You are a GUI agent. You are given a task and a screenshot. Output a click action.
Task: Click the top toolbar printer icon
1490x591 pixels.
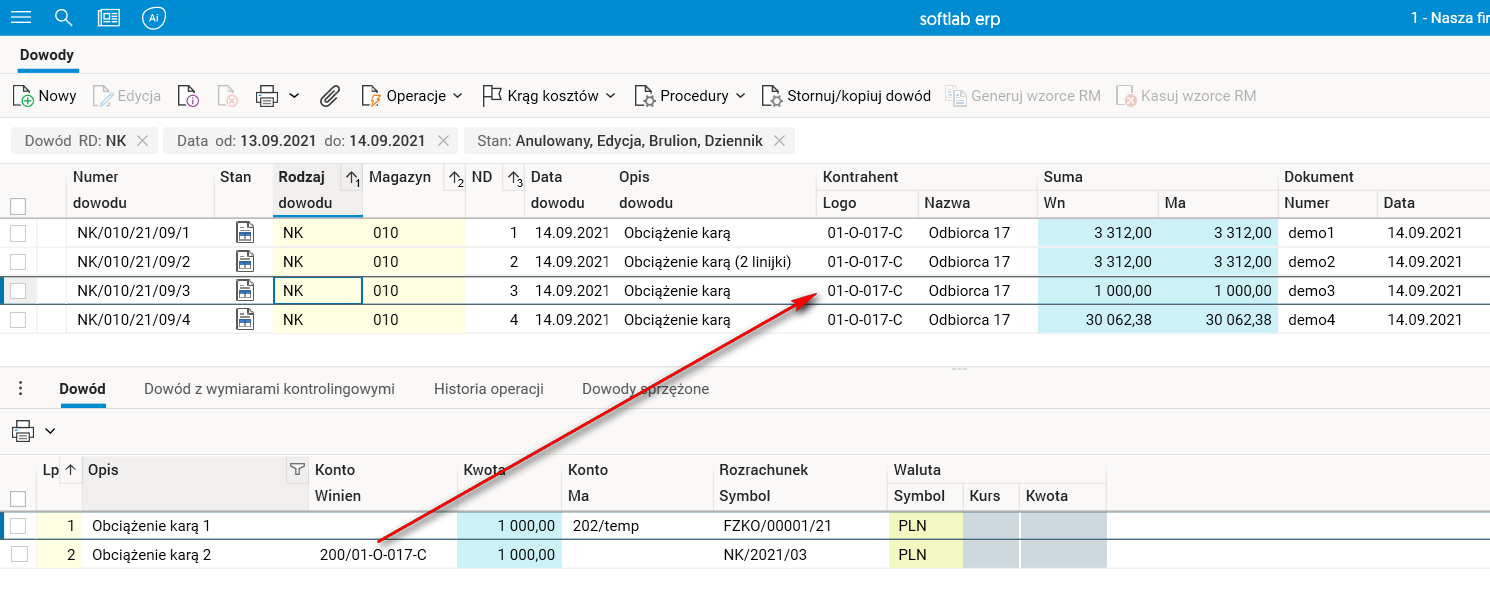[267, 96]
